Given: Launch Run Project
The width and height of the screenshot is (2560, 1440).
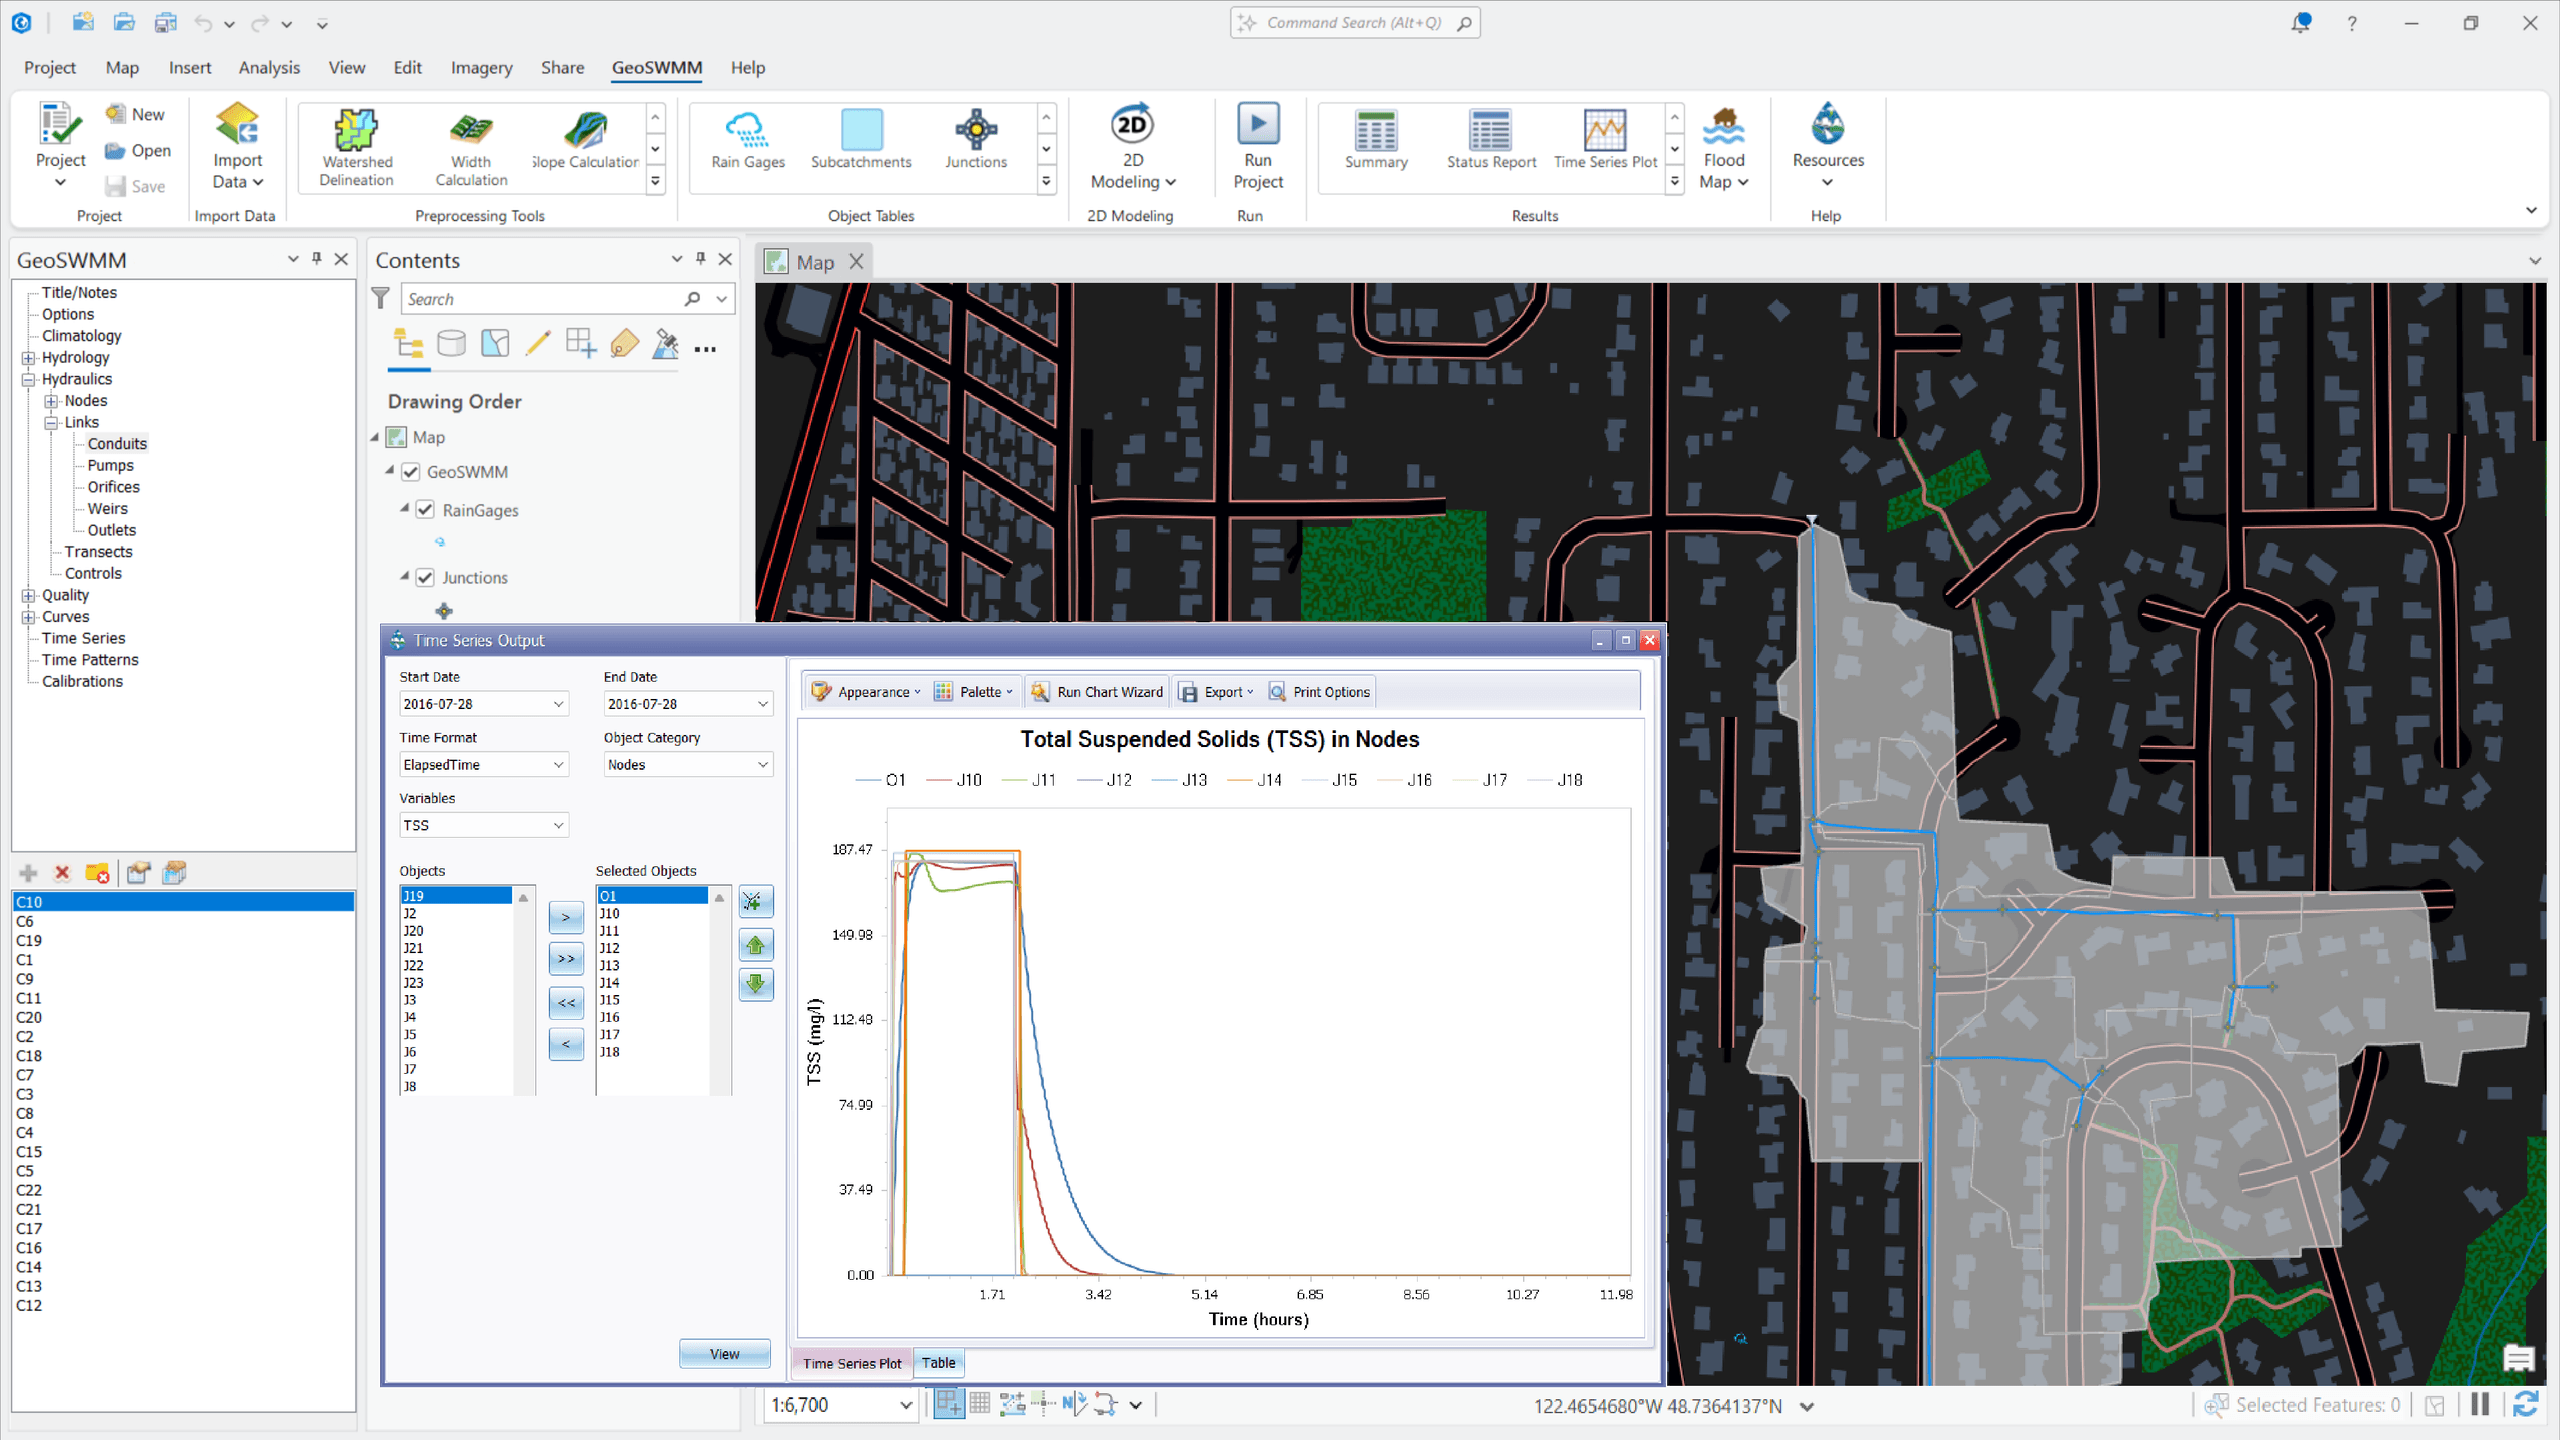Looking at the screenshot, I should [x=1258, y=143].
